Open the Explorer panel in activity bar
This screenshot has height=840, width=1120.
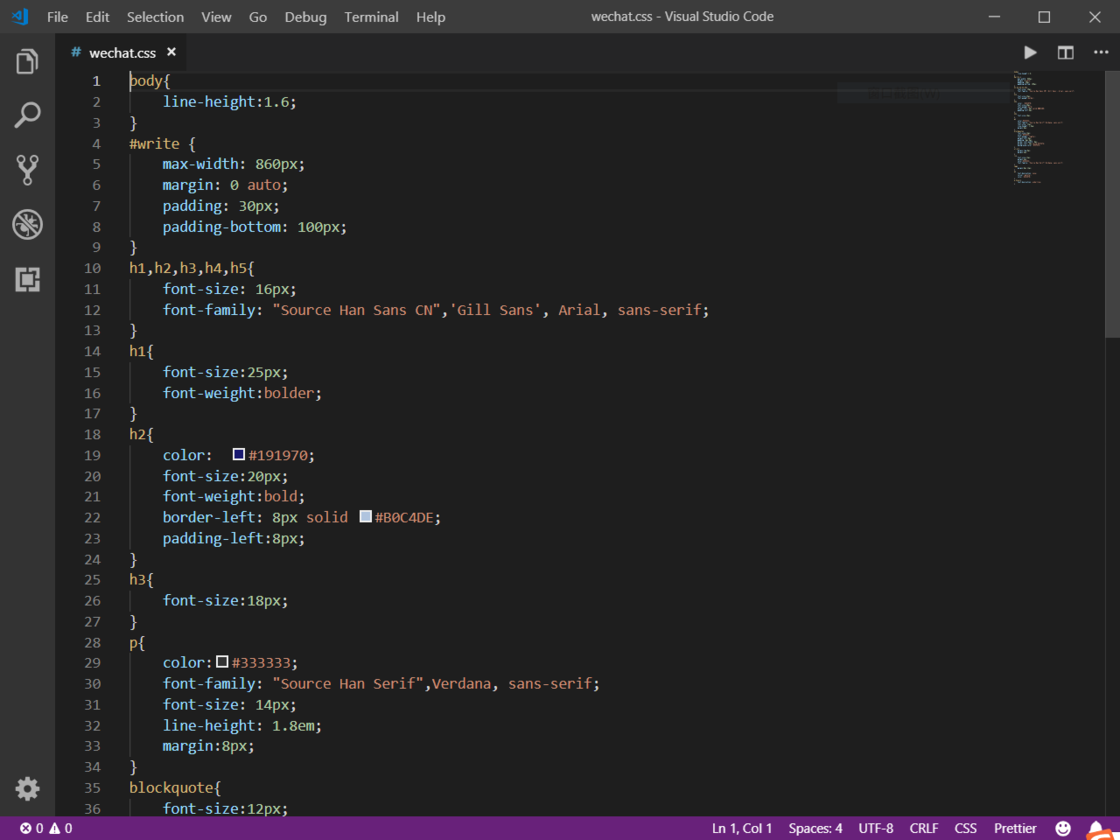pos(27,62)
